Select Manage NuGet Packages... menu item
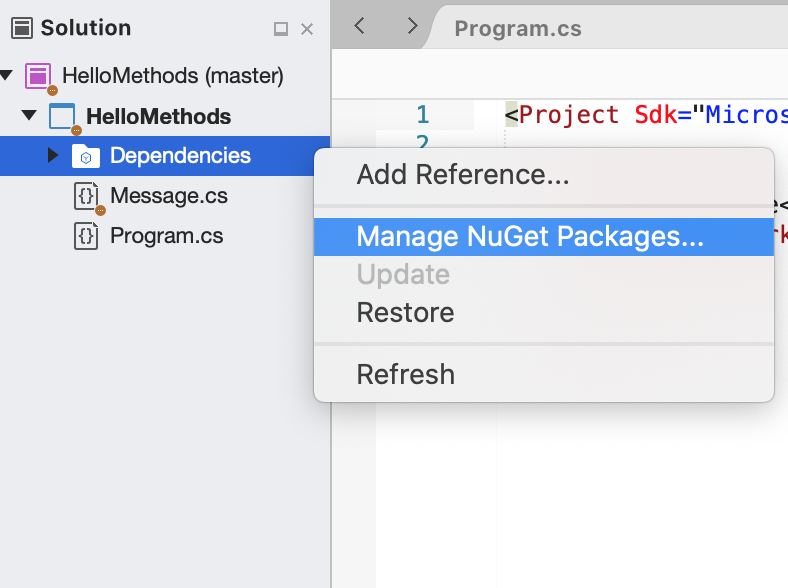 tap(530, 237)
